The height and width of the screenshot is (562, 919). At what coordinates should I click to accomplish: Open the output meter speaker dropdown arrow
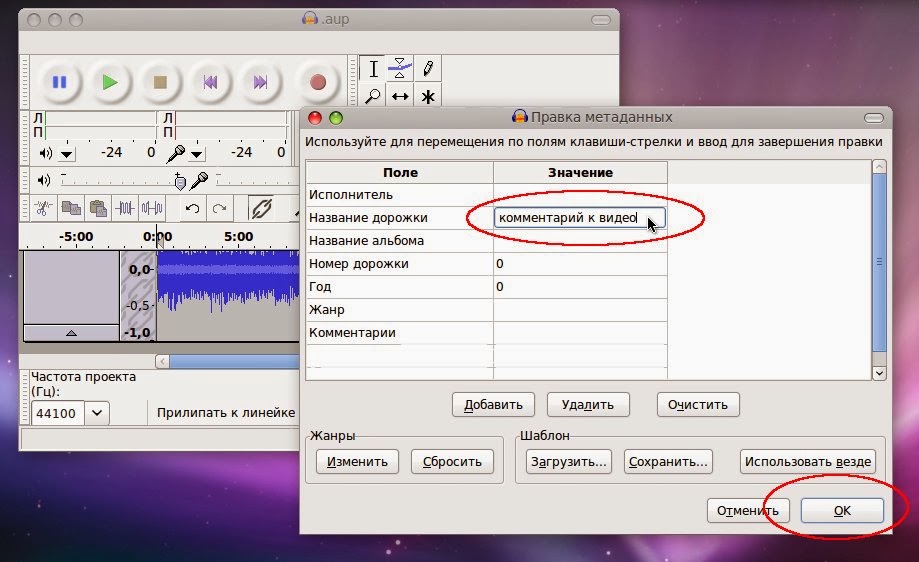tap(67, 155)
